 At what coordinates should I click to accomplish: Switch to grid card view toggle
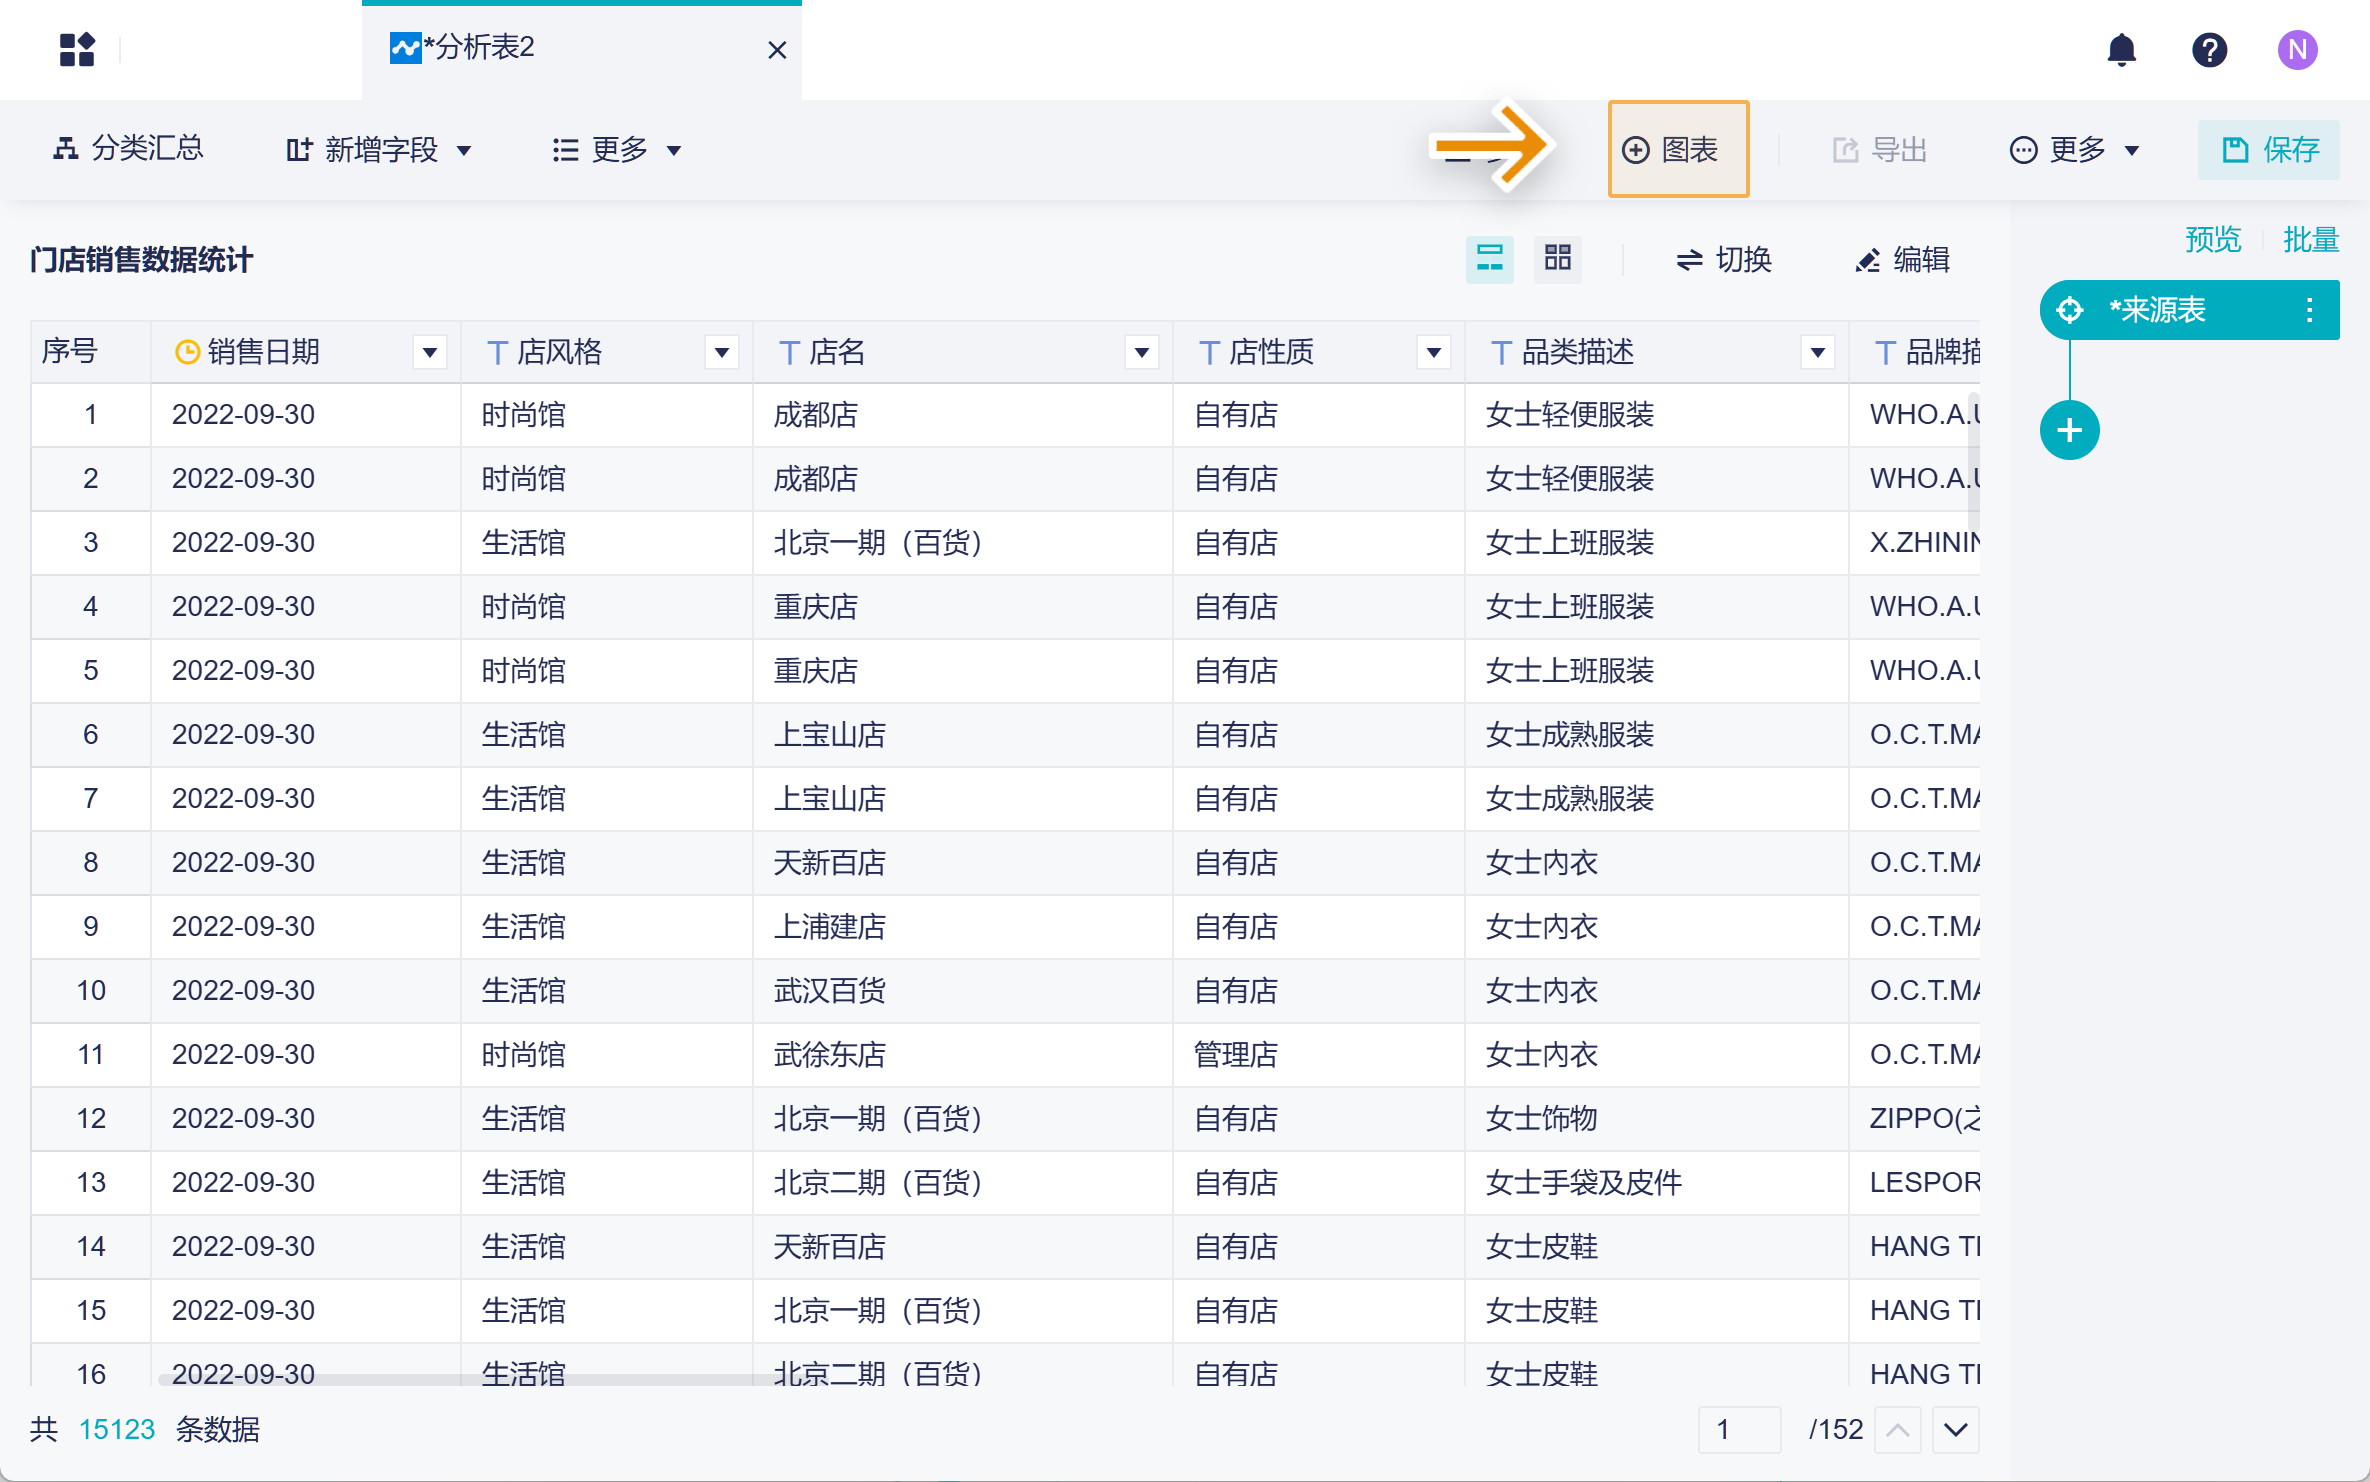(1557, 259)
